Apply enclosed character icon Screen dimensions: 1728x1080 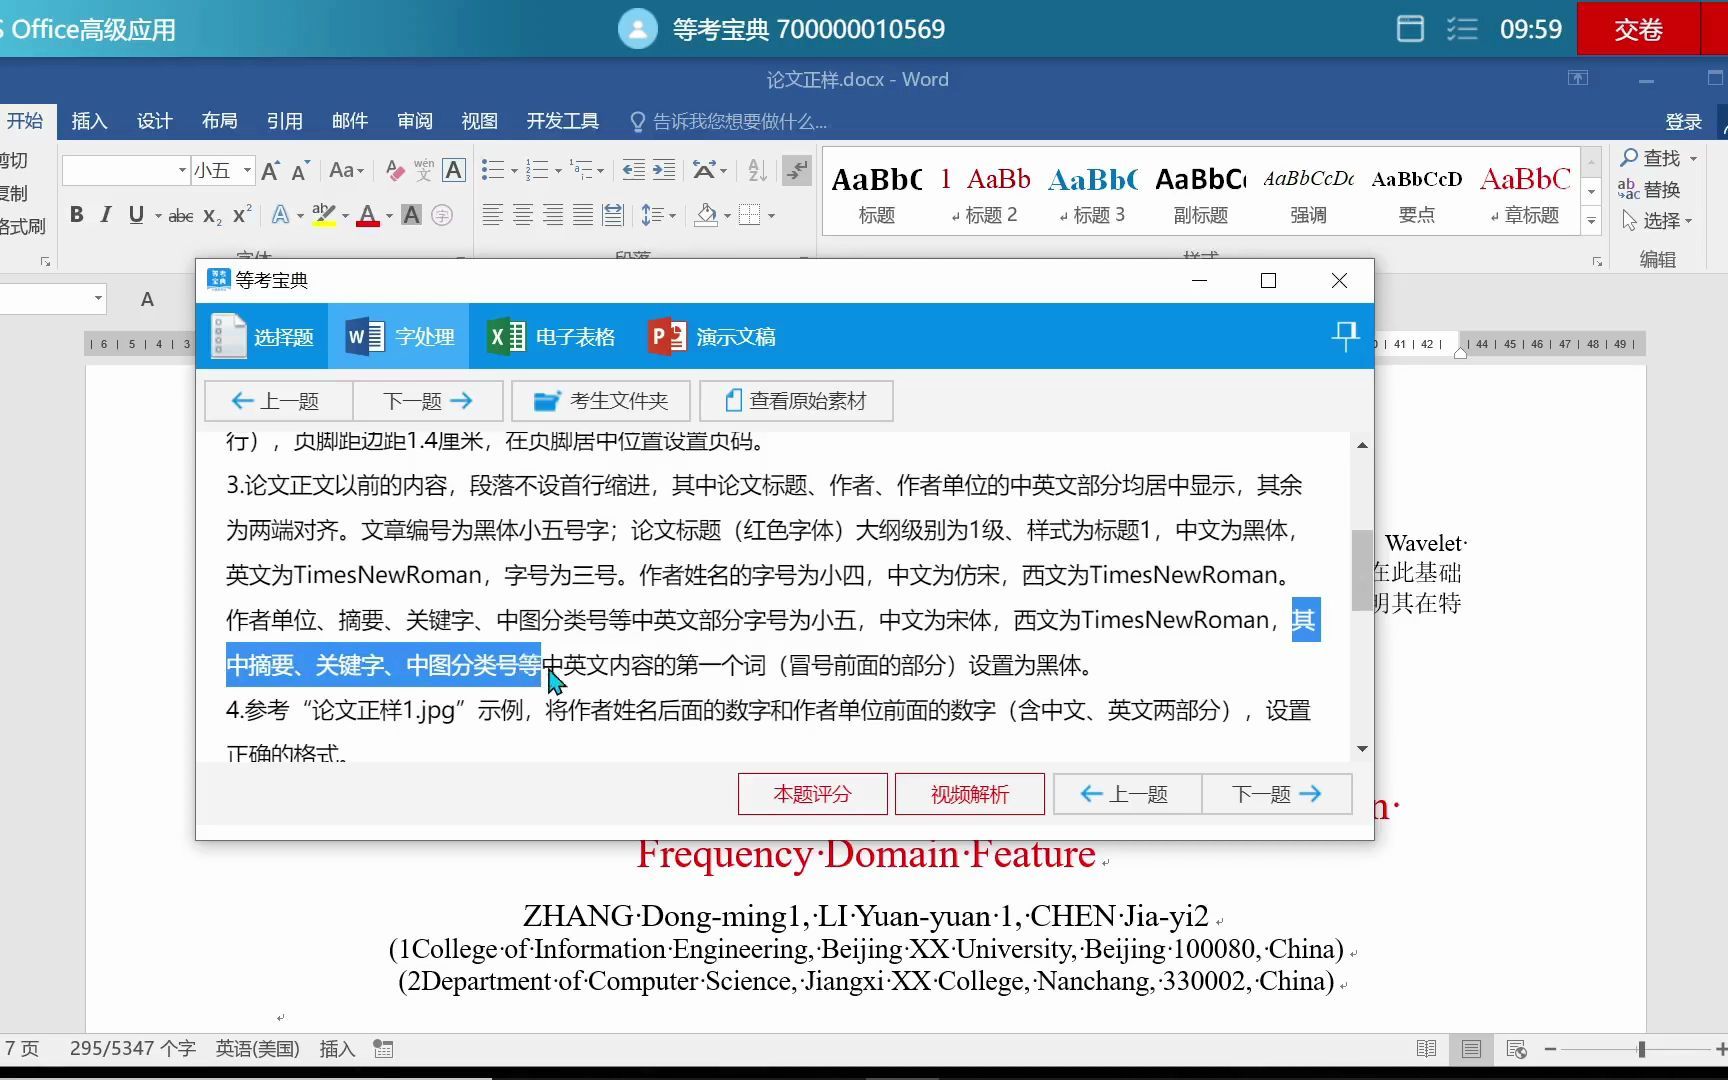tap(442, 215)
